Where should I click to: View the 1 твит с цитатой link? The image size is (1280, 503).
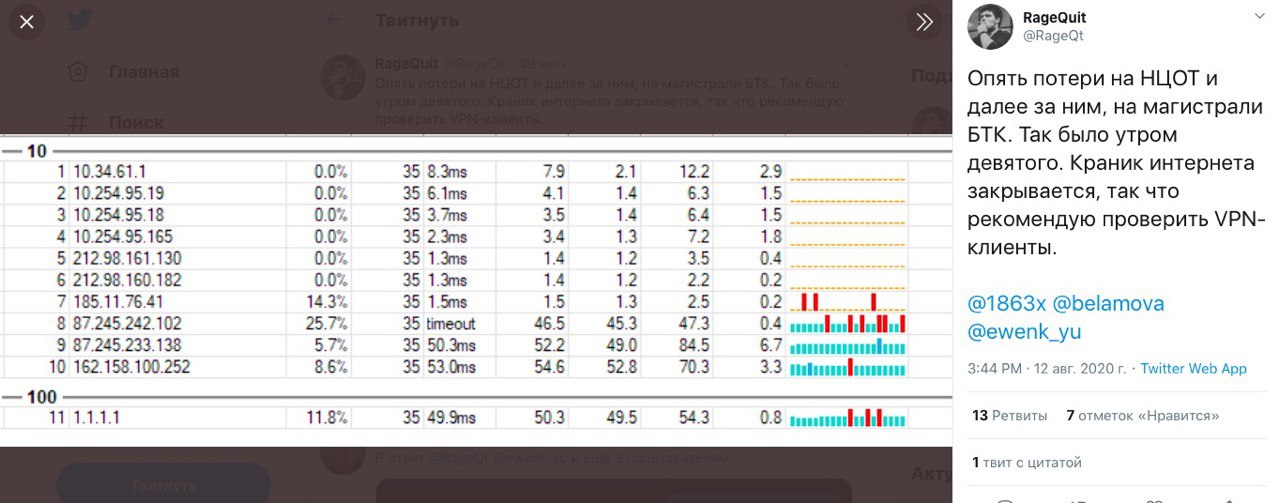(1026, 462)
